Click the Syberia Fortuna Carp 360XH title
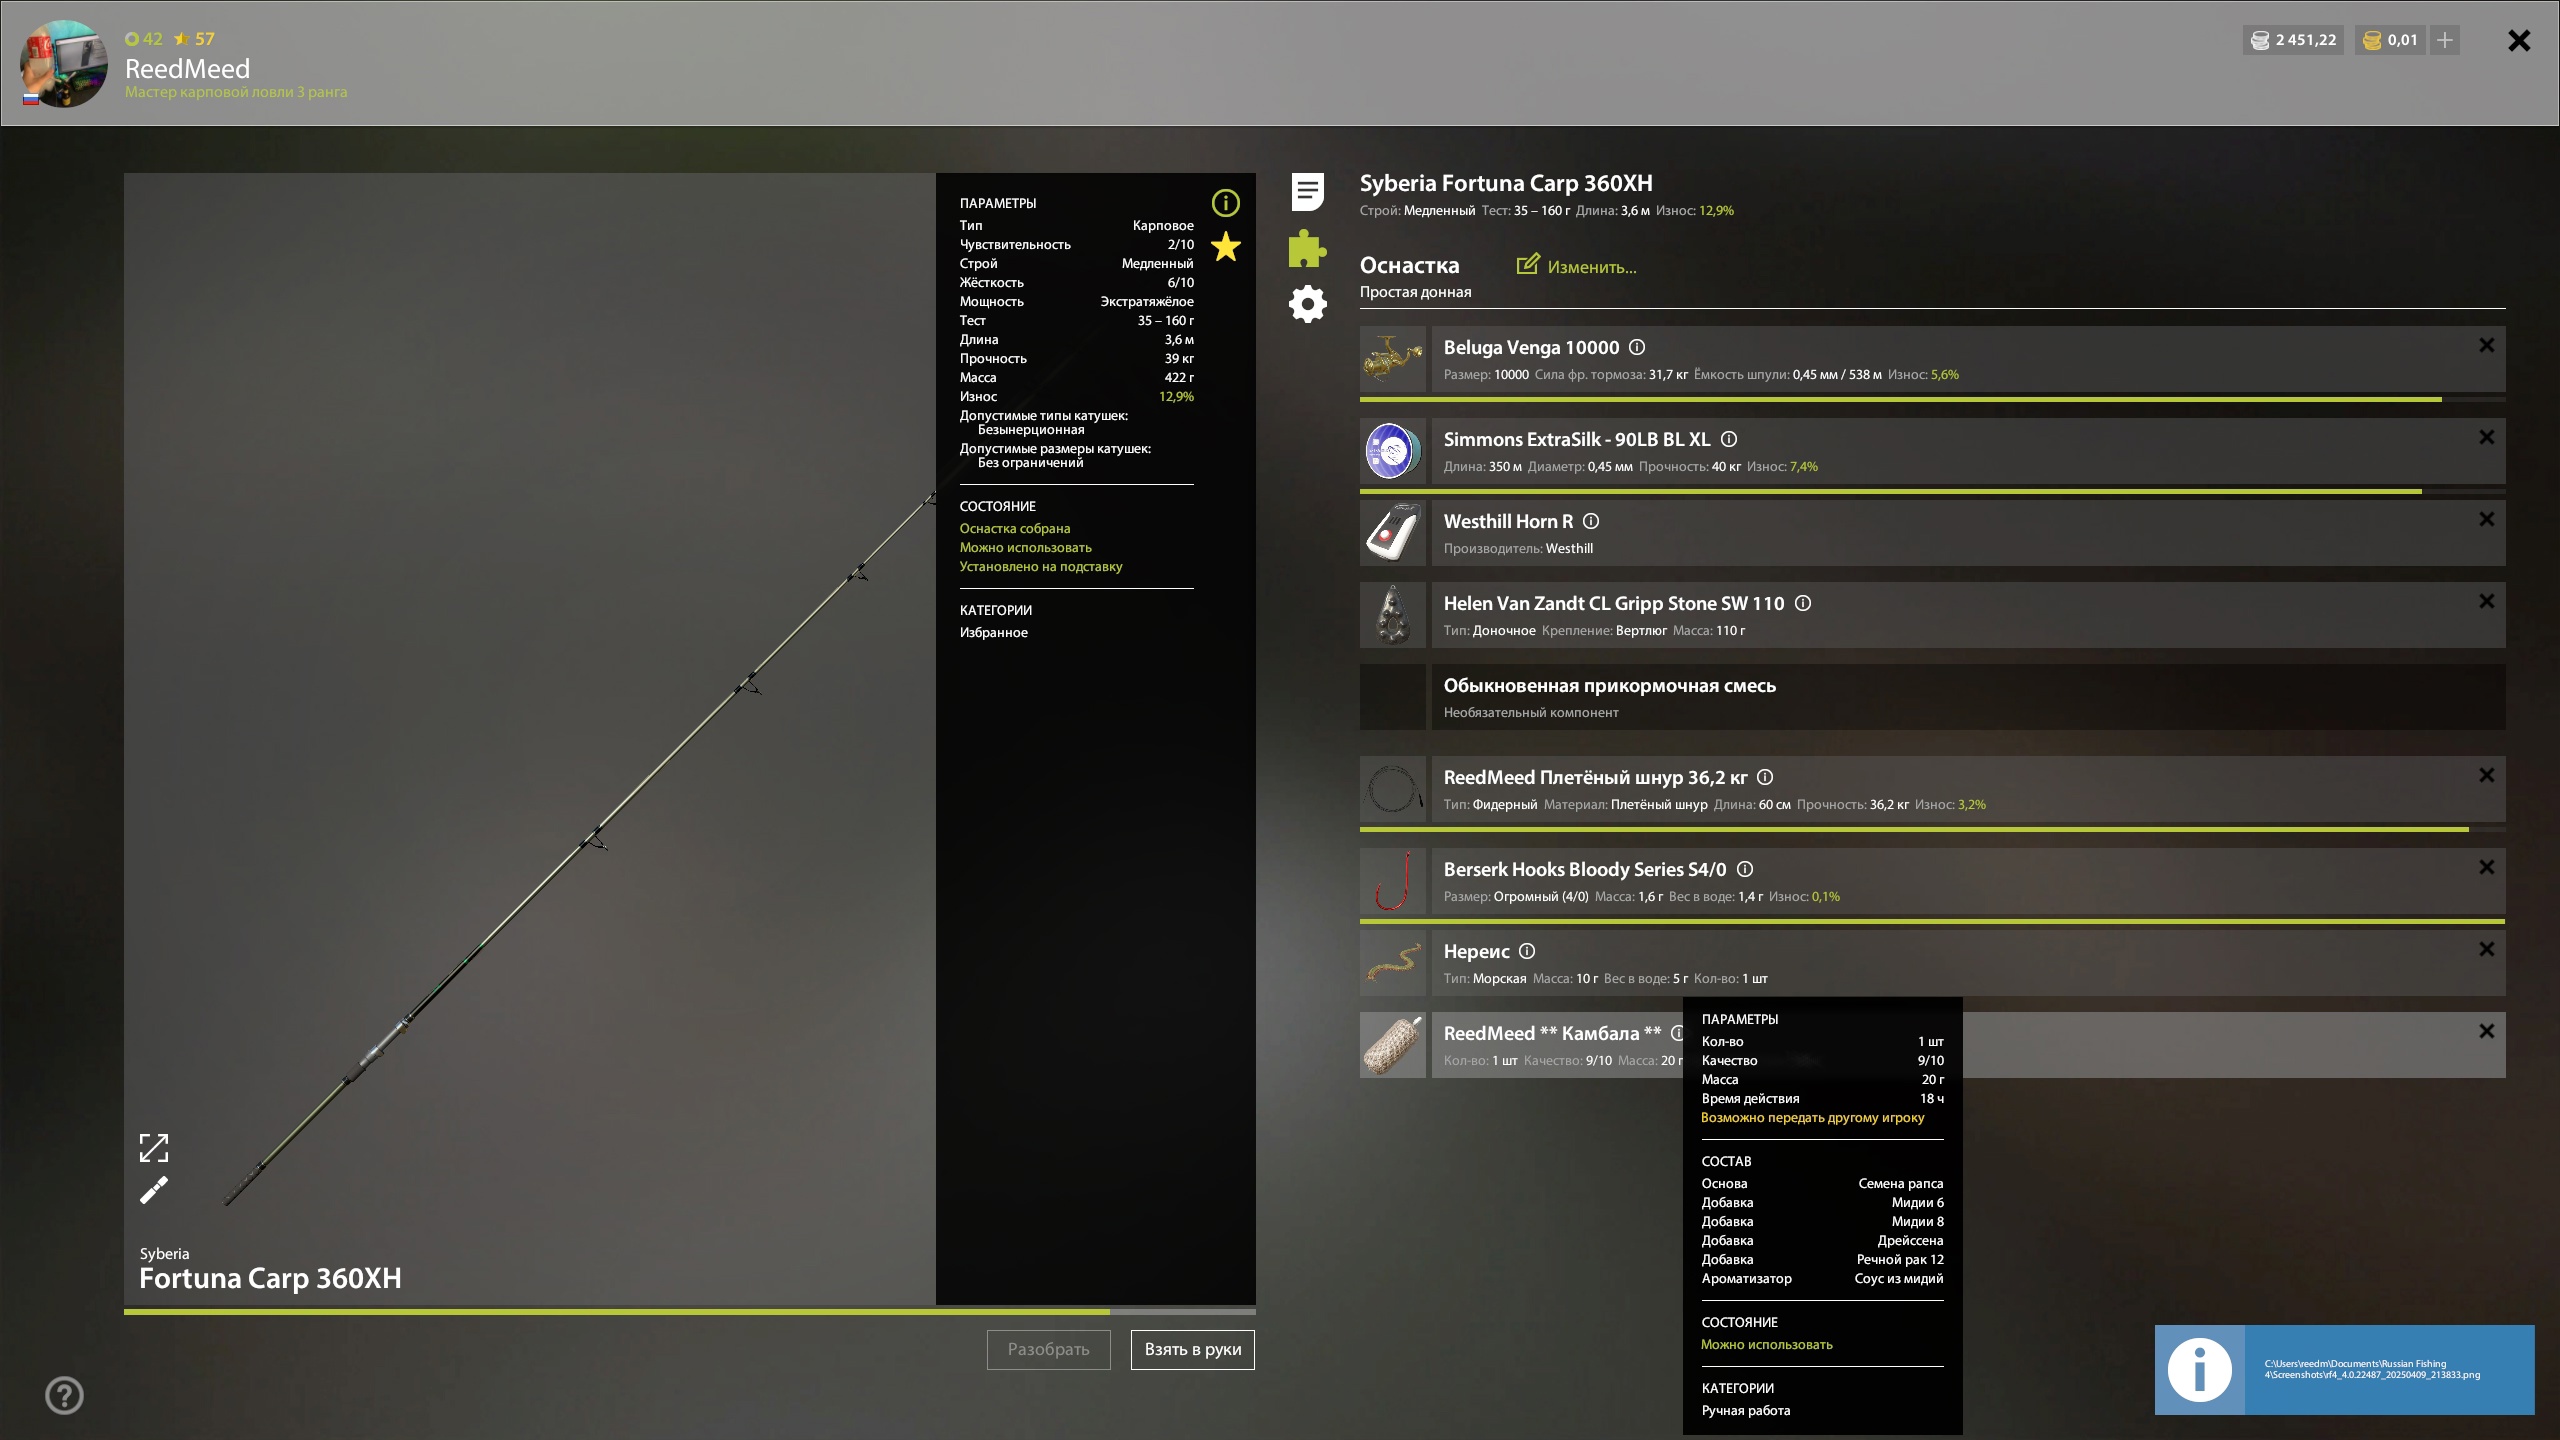 click(x=1506, y=183)
